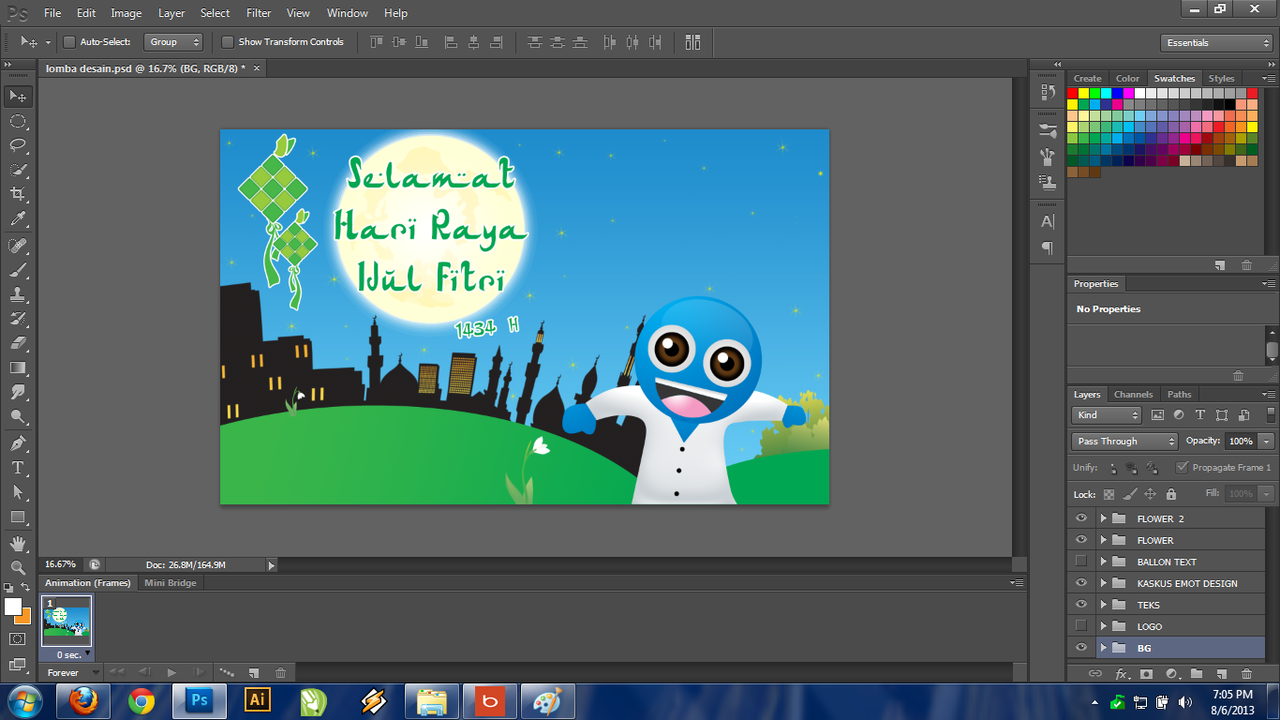Switch to the Mini Bridge tab
This screenshot has height=720, width=1280.
[x=171, y=583]
